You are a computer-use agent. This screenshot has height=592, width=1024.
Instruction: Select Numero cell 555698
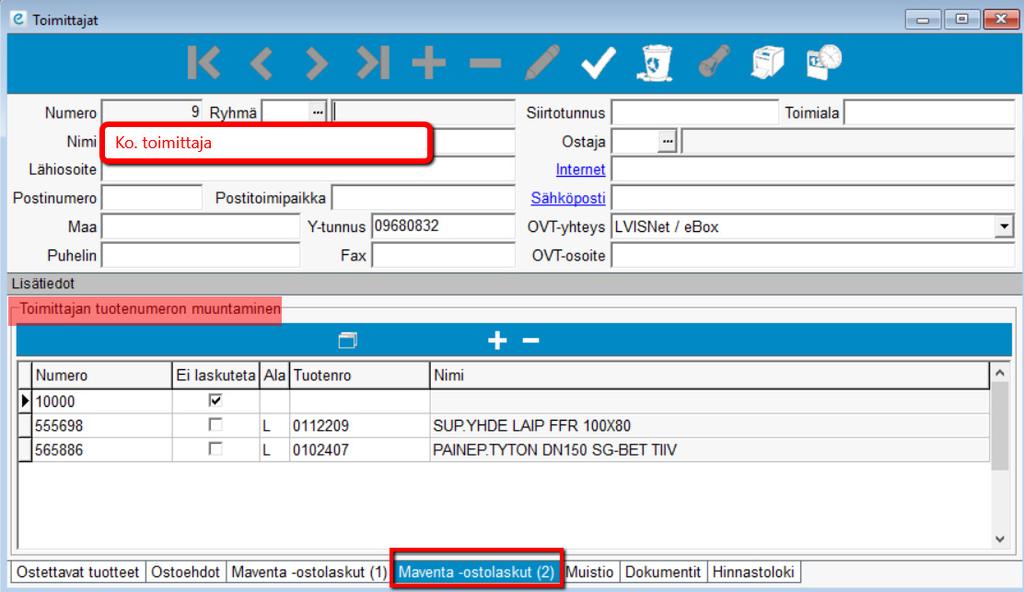[x=101, y=426]
